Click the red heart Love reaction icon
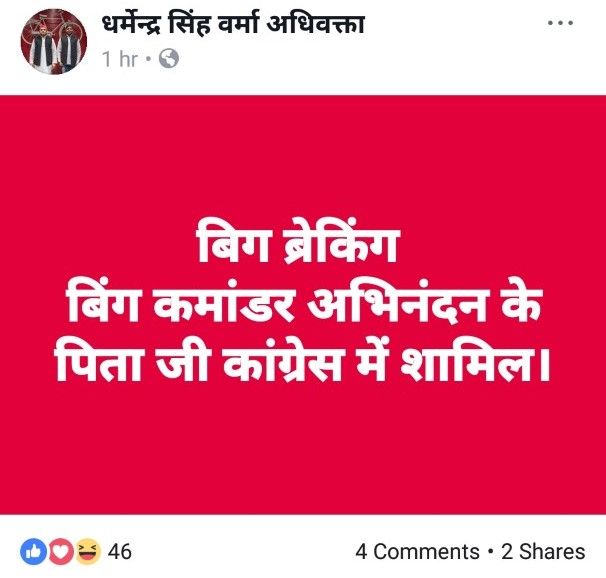 [60, 551]
